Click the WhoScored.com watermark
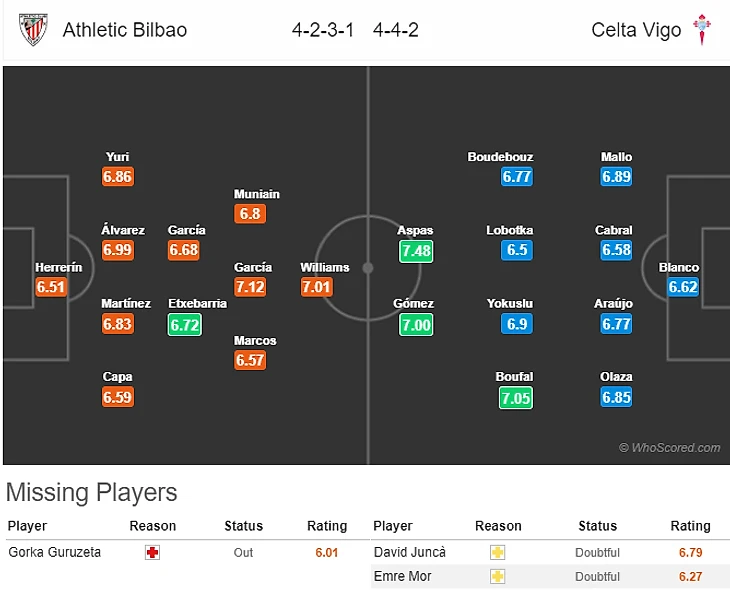Viewport: 730px width, 594px height. pyautogui.click(x=669, y=448)
